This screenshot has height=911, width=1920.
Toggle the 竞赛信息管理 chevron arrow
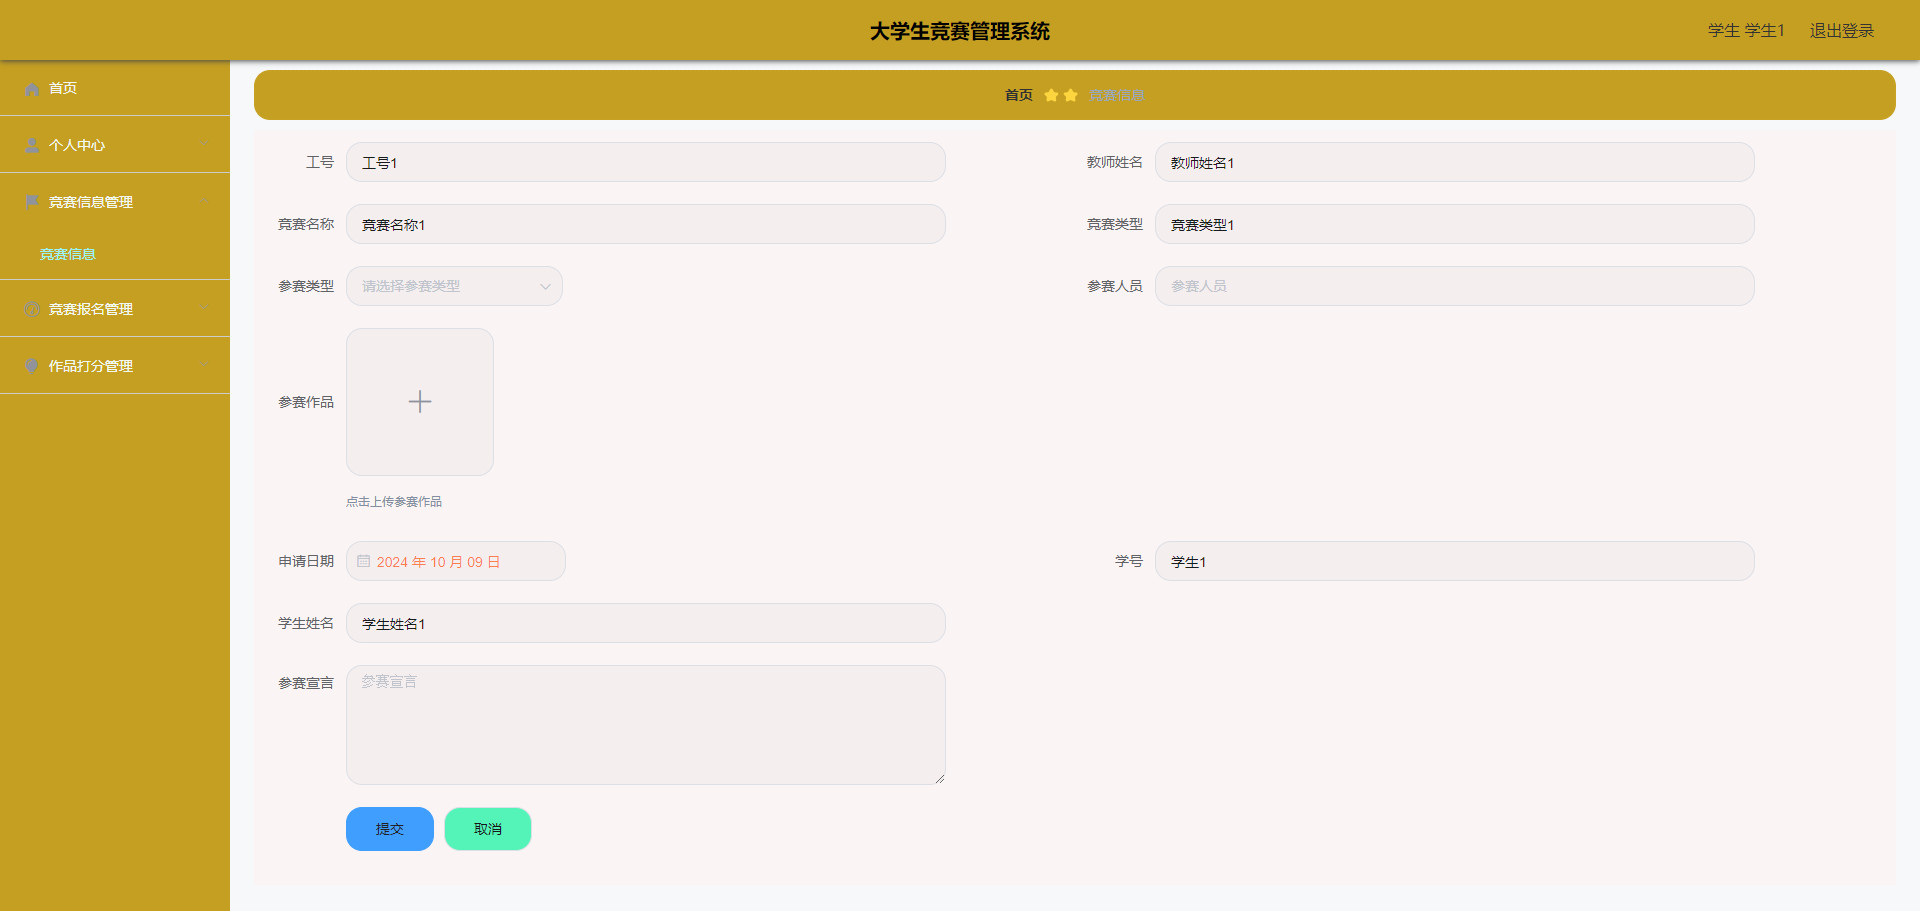point(205,202)
